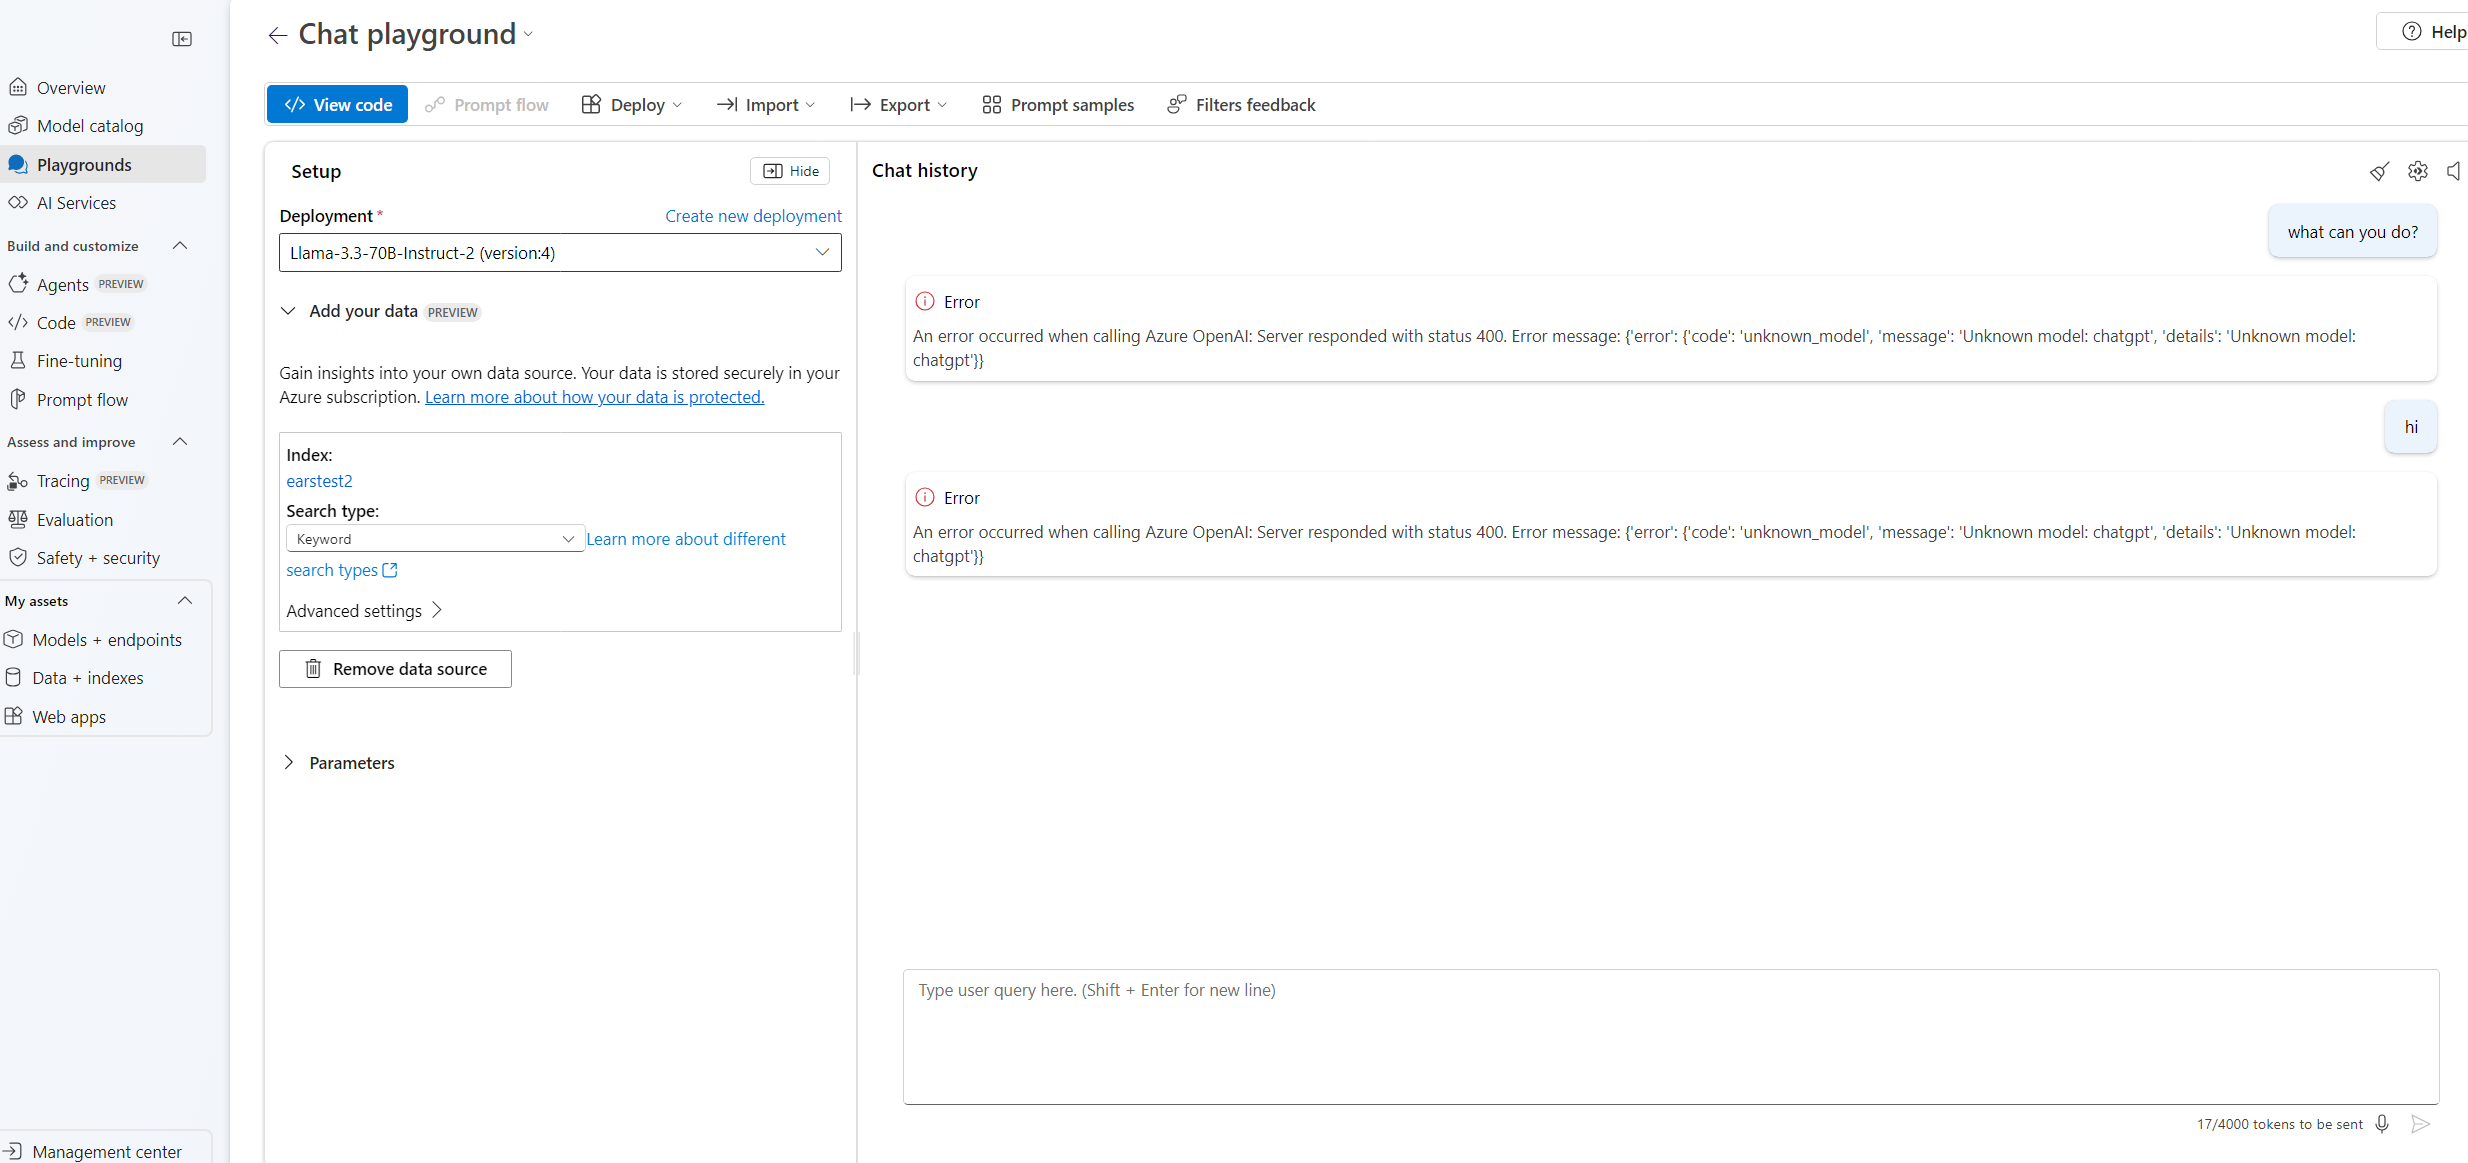This screenshot has height=1163, width=2468.
Task: Click Remove data source button
Action: coord(395,669)
